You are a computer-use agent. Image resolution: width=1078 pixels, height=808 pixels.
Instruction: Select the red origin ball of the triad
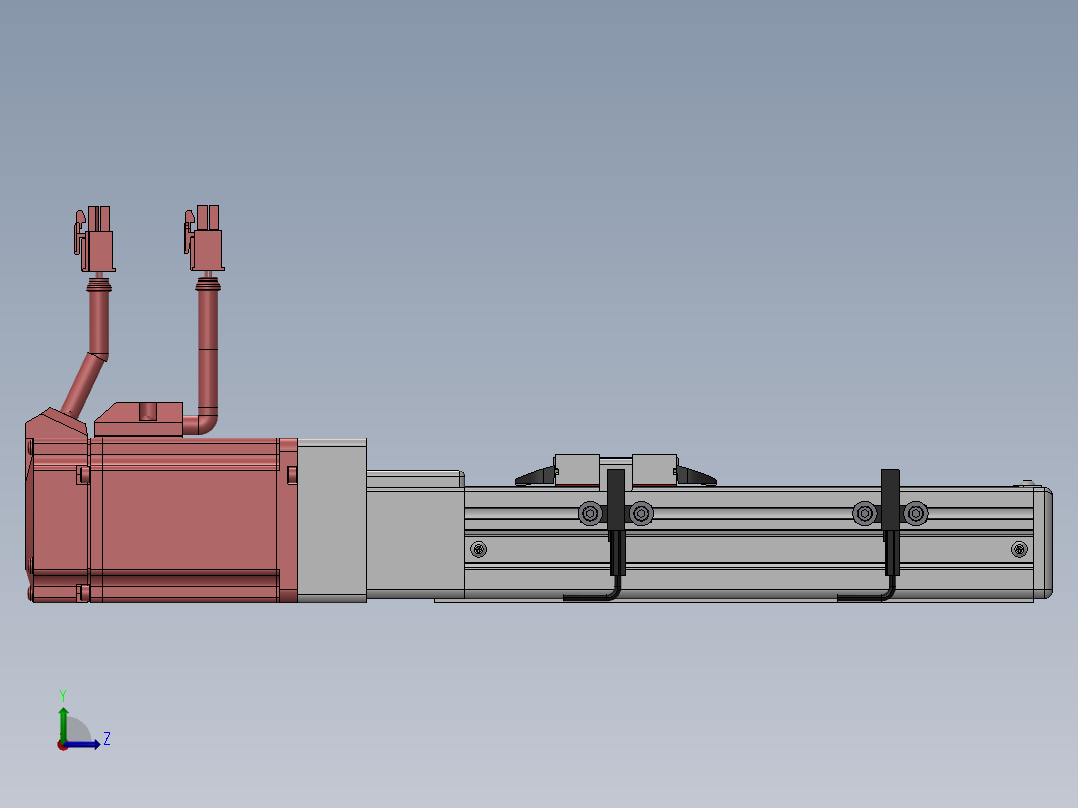point(63,744)
